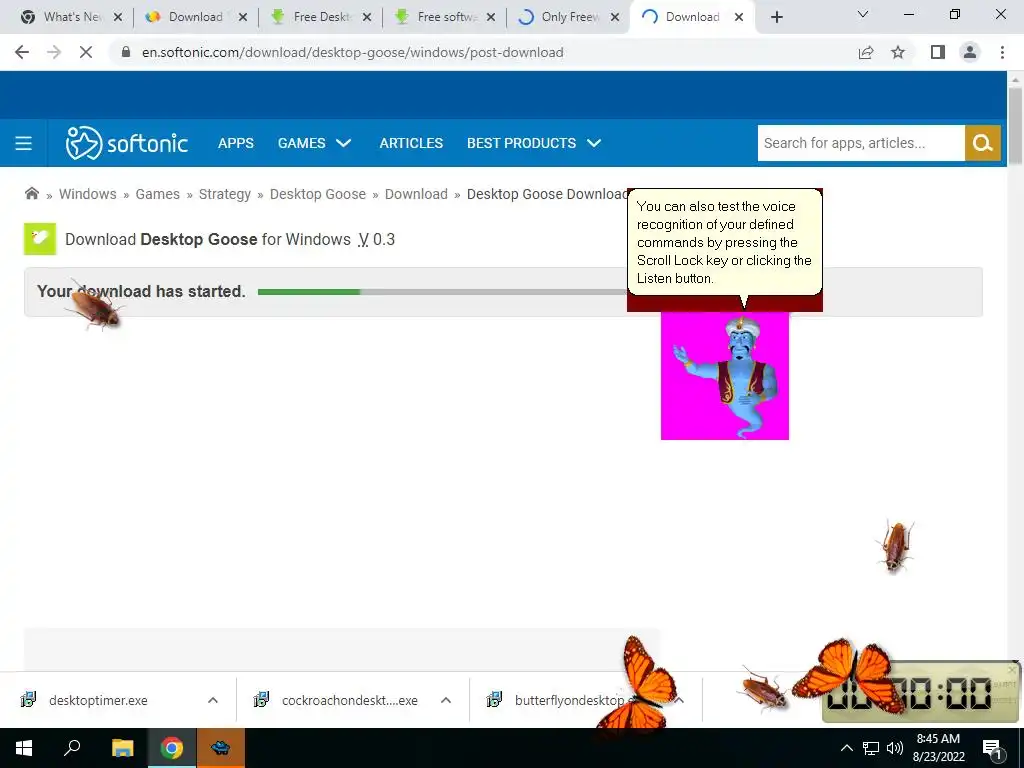Open the APPS menu item
Image resolution: width=1024 pixels, height=768 pixels.
236,143
